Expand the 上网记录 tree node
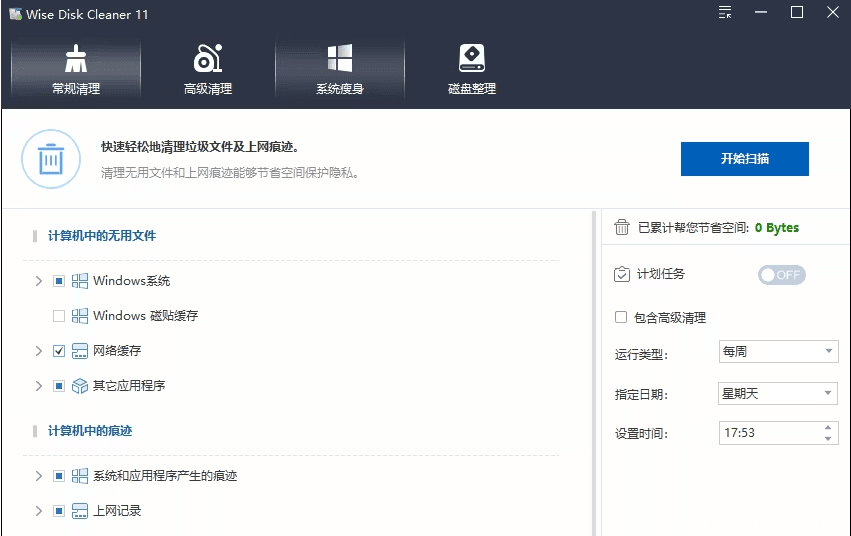 click(39, 511)
